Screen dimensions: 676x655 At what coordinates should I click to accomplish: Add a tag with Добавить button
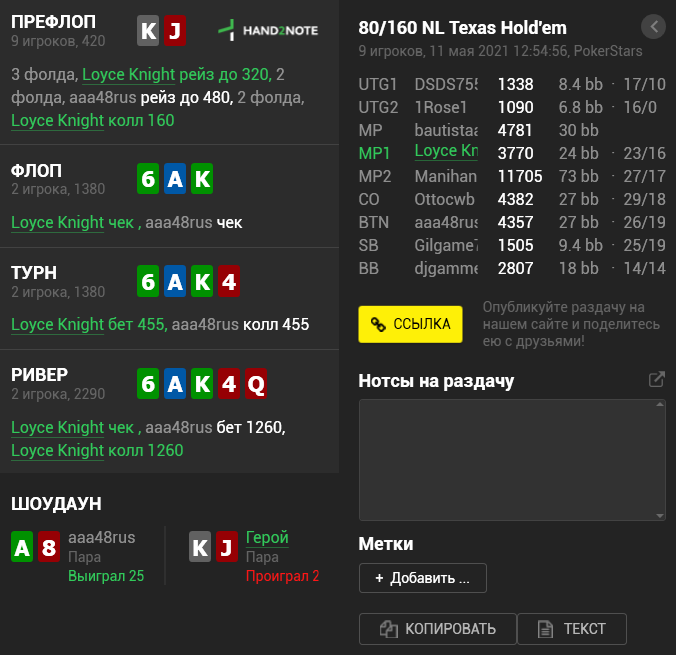pos(422,578)
